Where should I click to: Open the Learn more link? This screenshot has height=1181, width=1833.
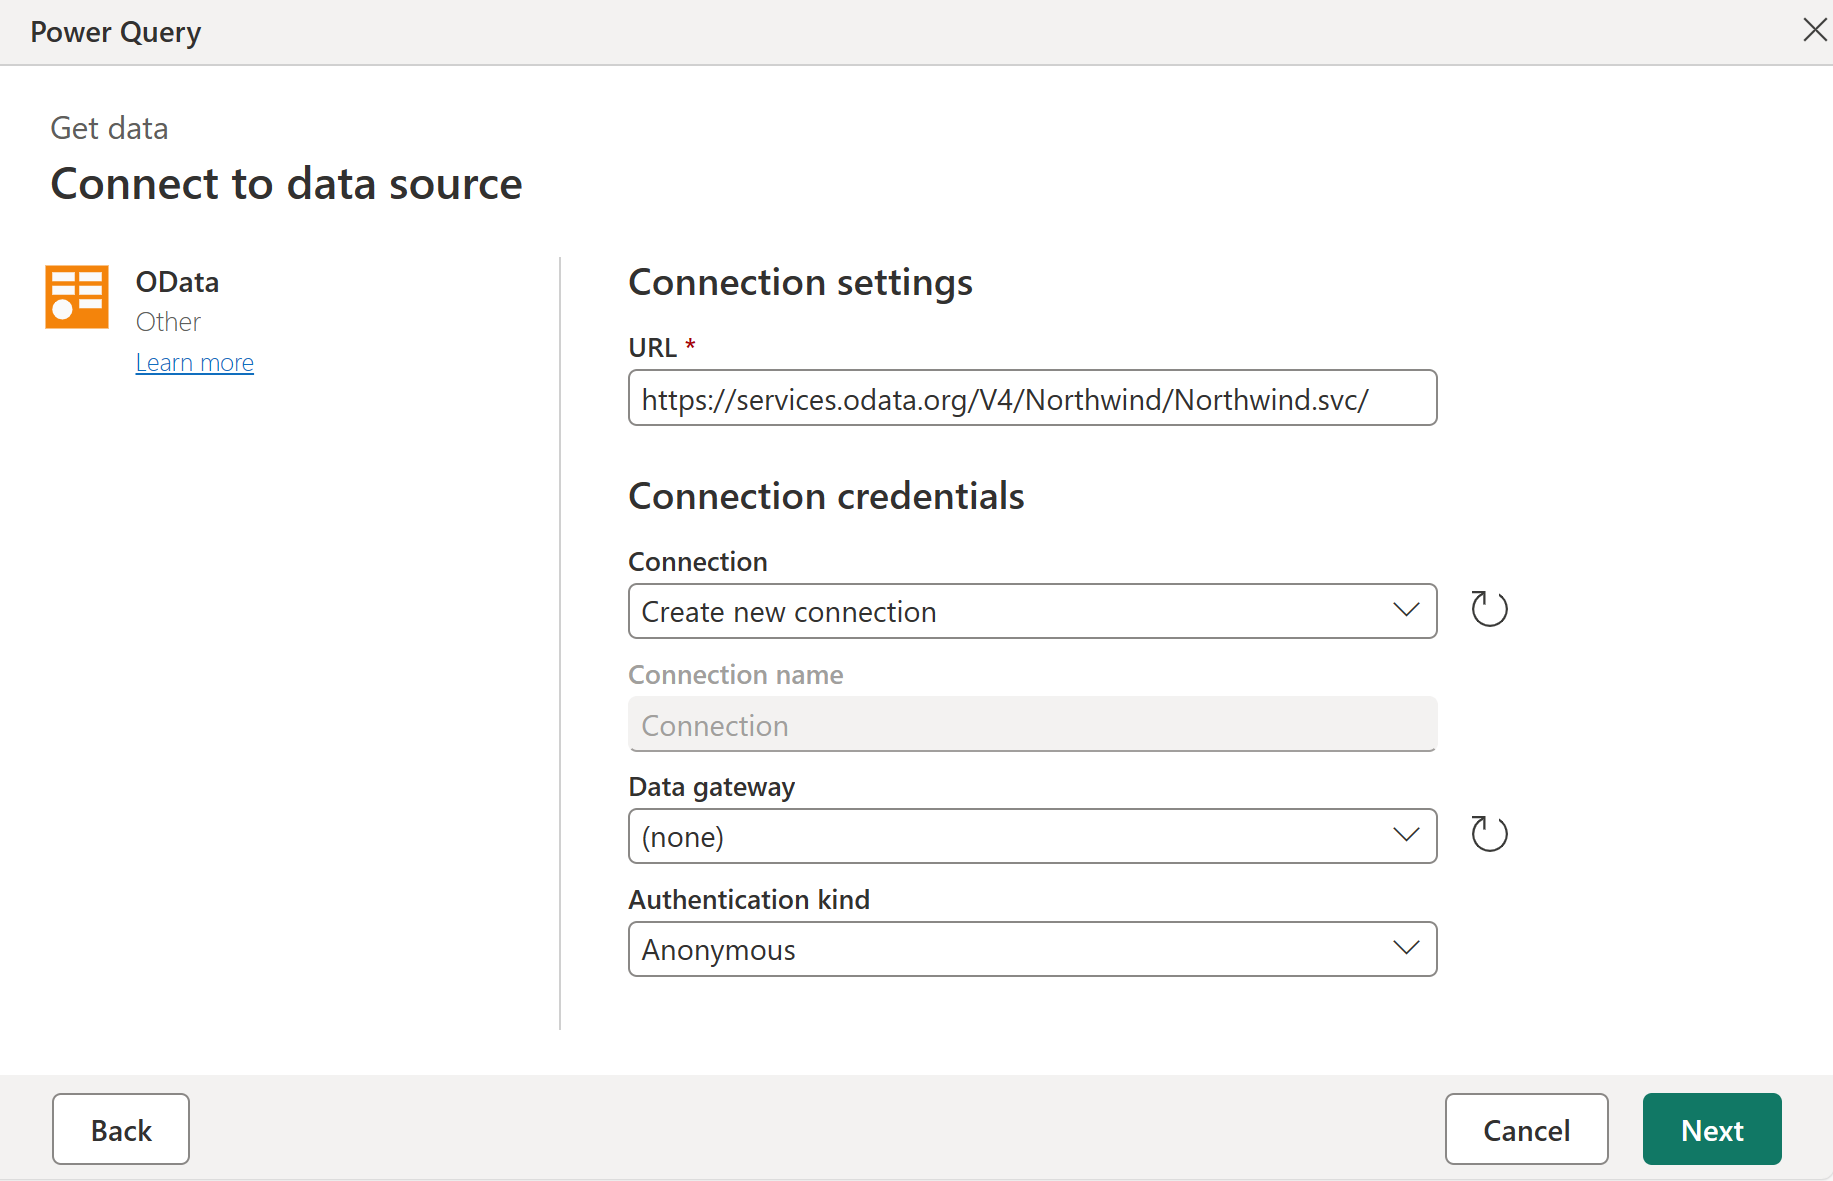[195, 363]
